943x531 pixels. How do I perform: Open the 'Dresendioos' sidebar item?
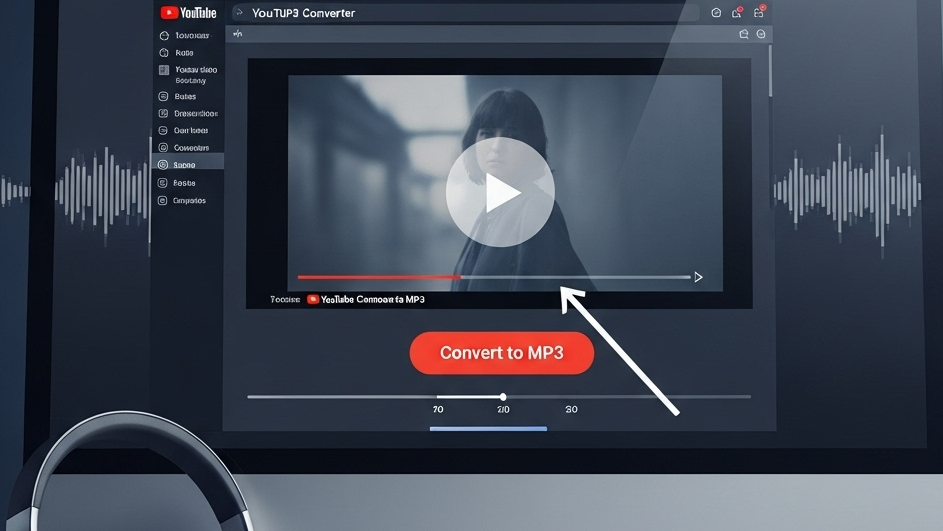click(188, 113)
